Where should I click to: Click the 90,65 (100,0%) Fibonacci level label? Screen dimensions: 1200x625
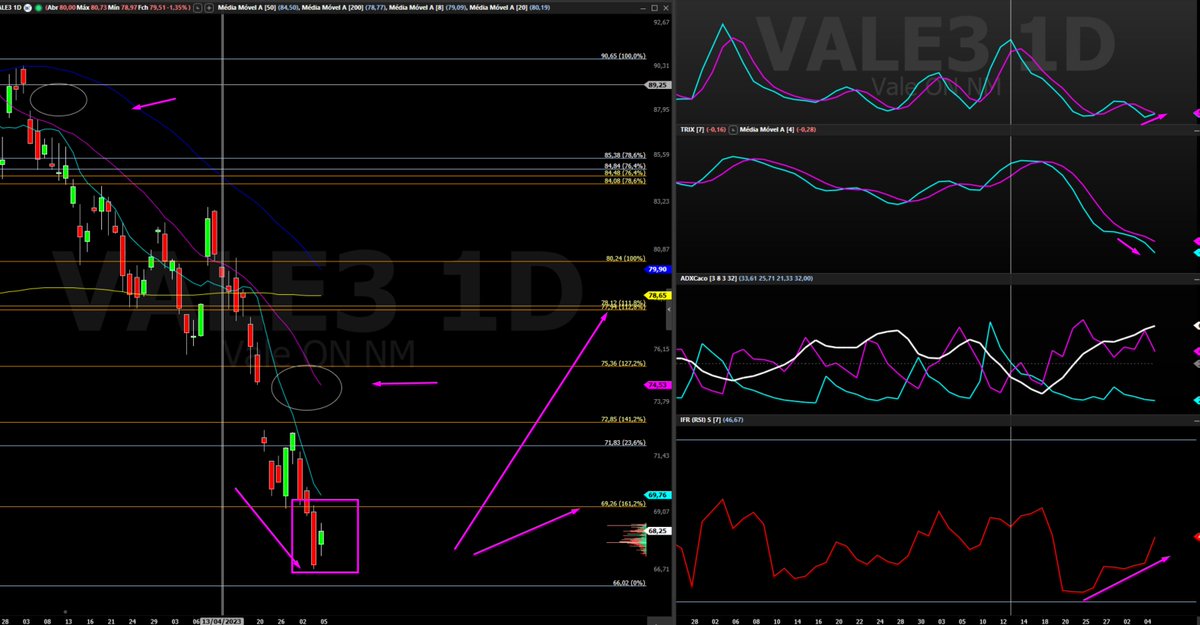pos(622,57)
